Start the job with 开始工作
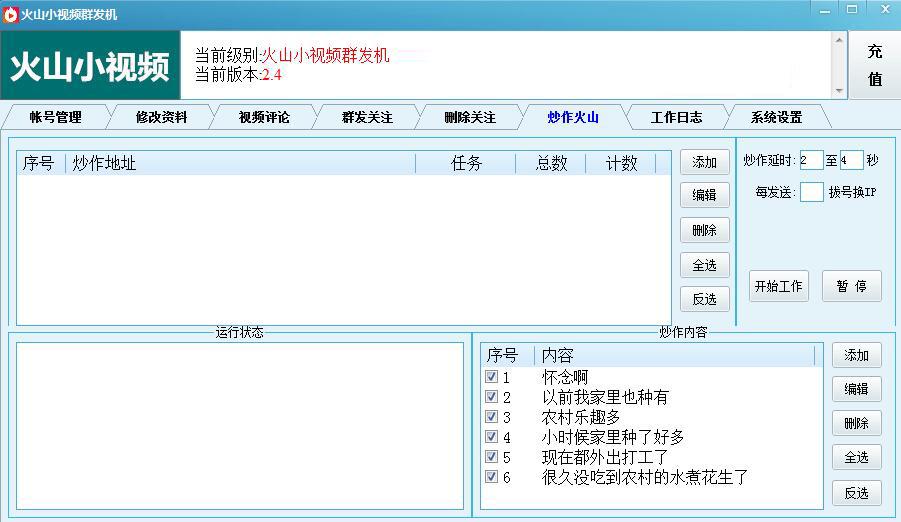Viewport: 901px width, 522px height. click(779, 286)
